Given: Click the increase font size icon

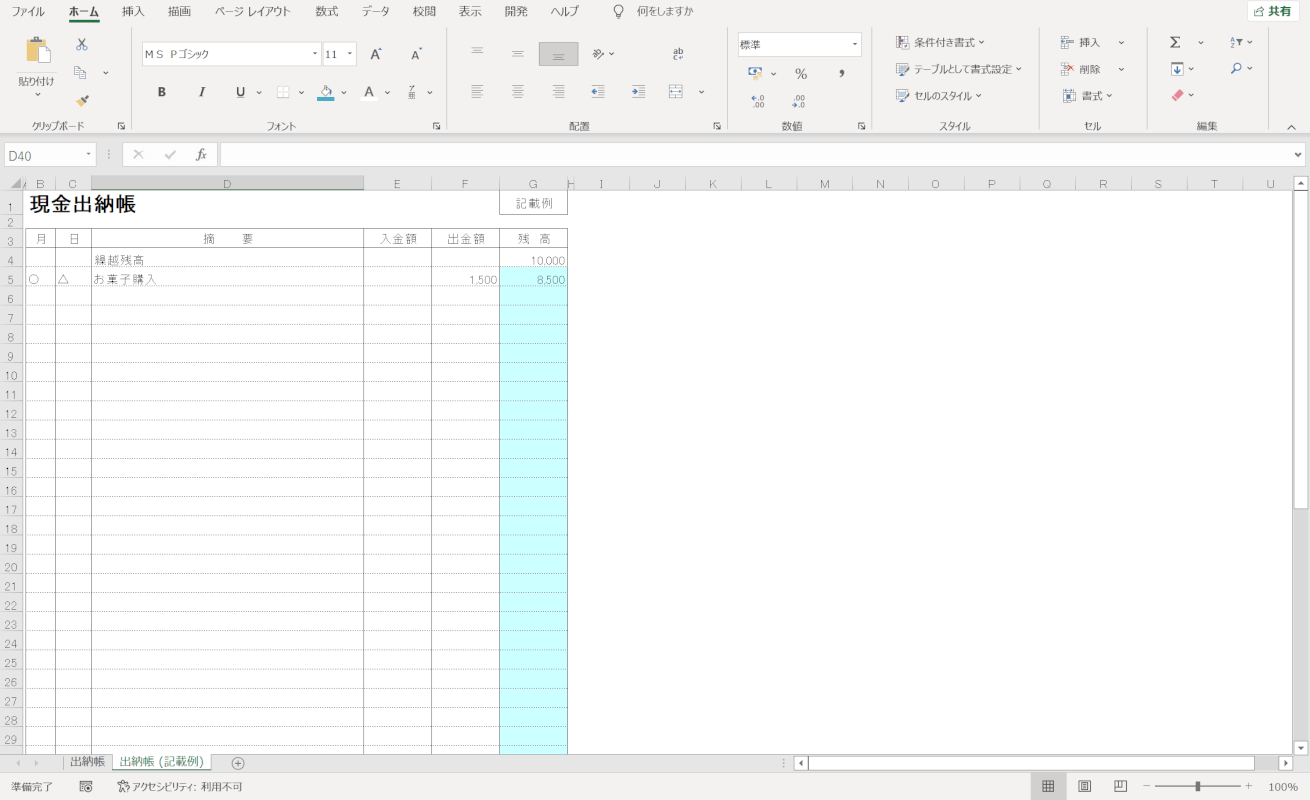Looking at the screenshot, I should pos(376,54).
